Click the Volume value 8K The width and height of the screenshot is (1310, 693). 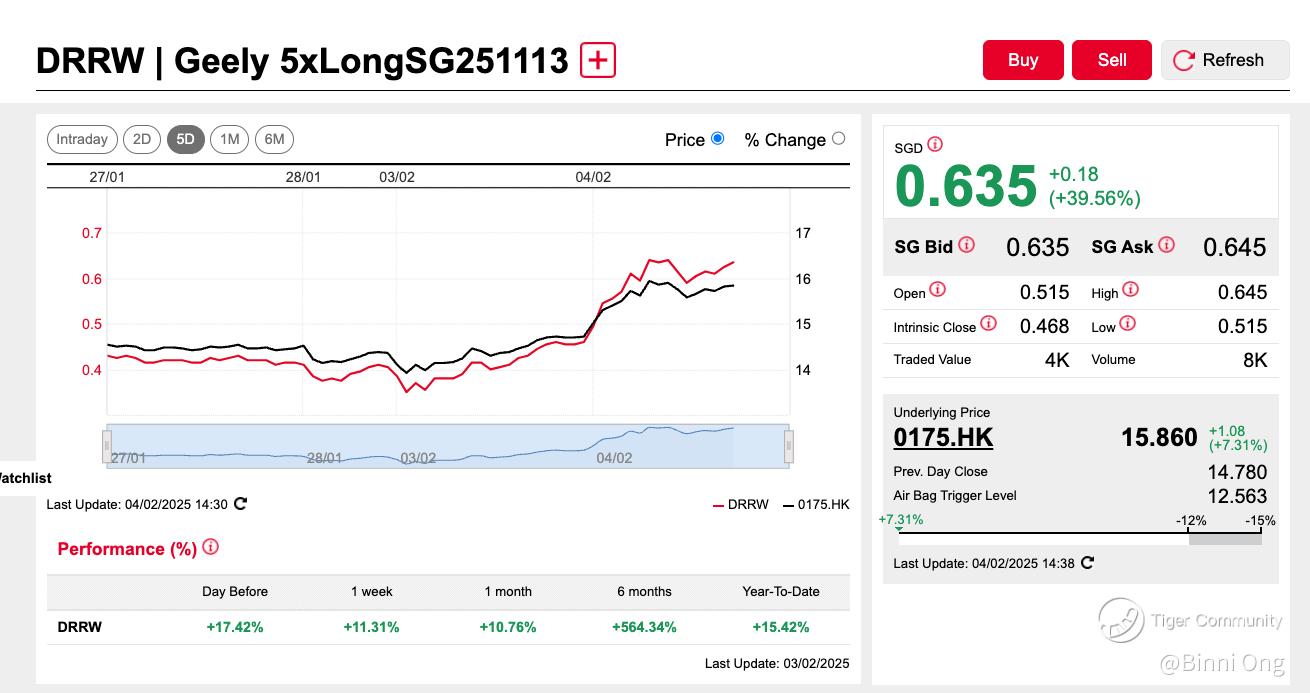point(1255,360)
